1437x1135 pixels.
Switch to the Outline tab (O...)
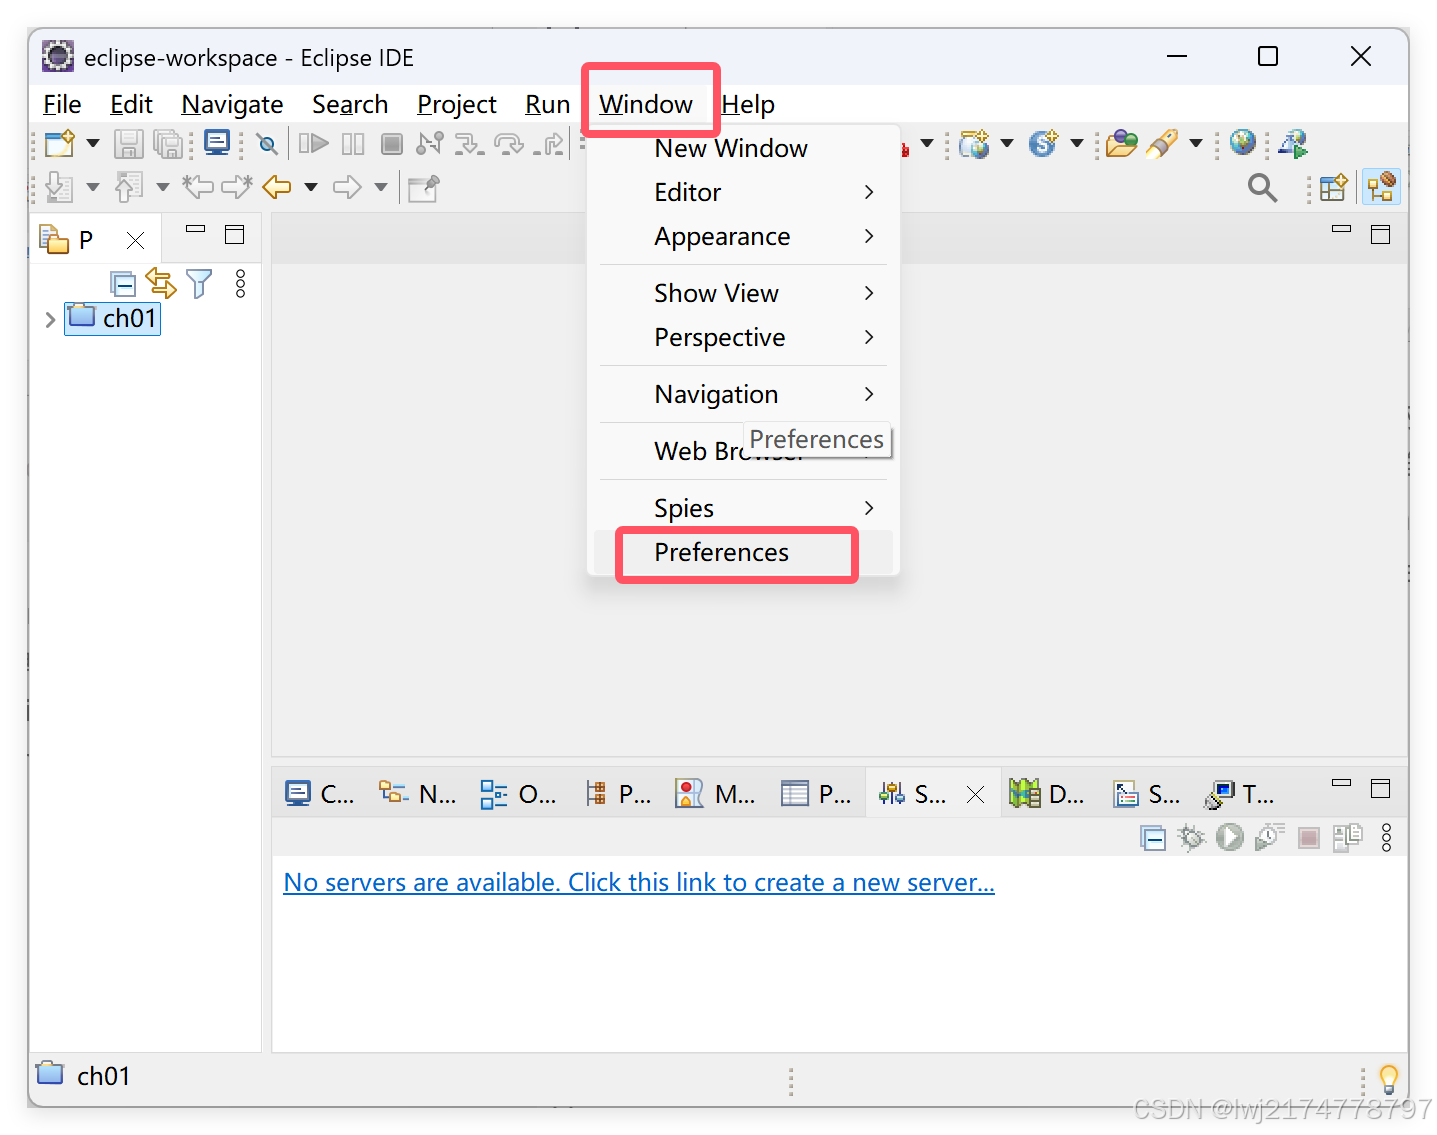(x=518, y=794)
